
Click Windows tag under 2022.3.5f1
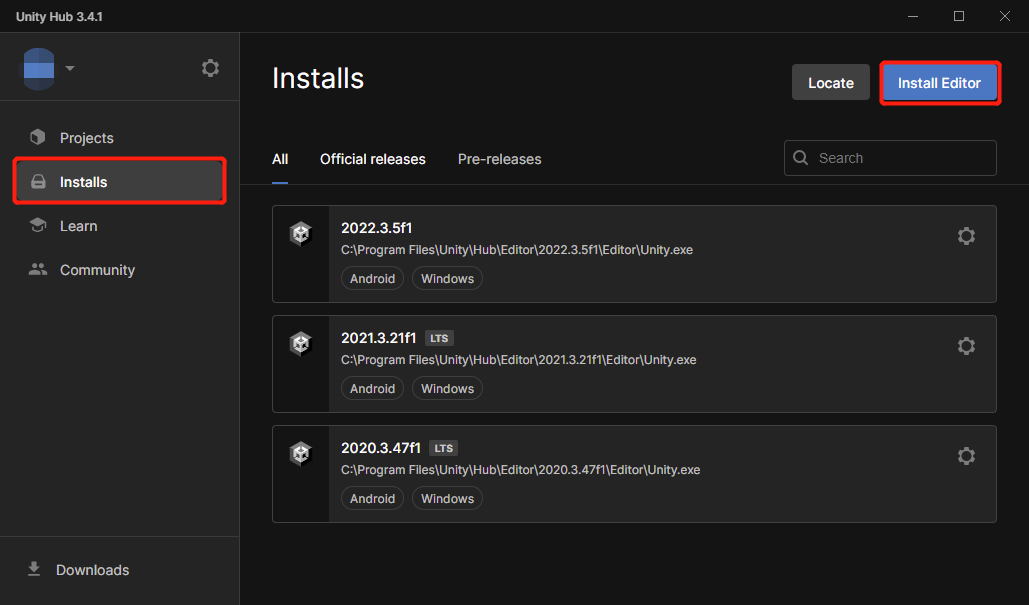click(x=448, y=278)
